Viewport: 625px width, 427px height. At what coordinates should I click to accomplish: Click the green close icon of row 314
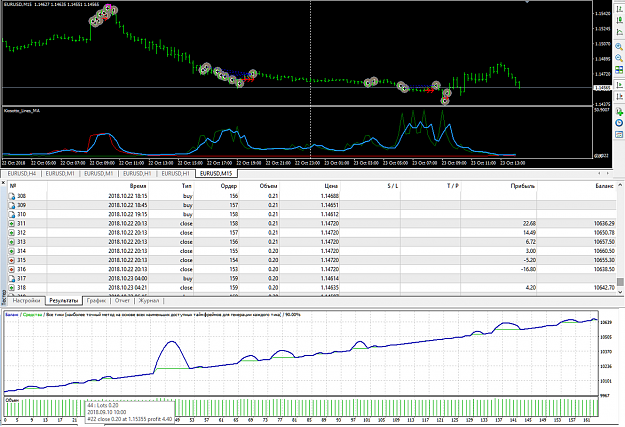coord(12,251)
